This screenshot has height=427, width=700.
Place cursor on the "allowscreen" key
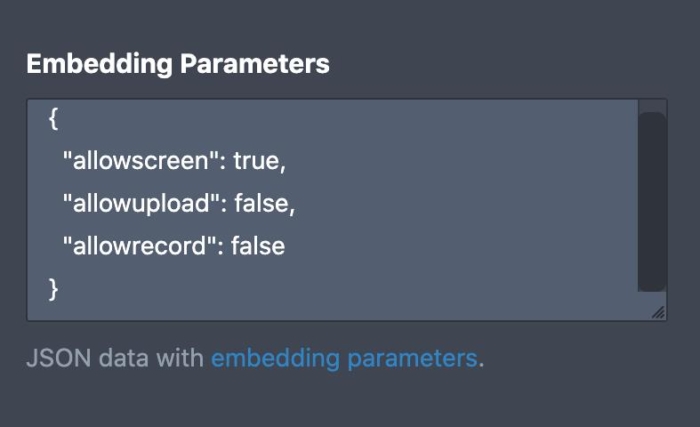click(139, 161)
